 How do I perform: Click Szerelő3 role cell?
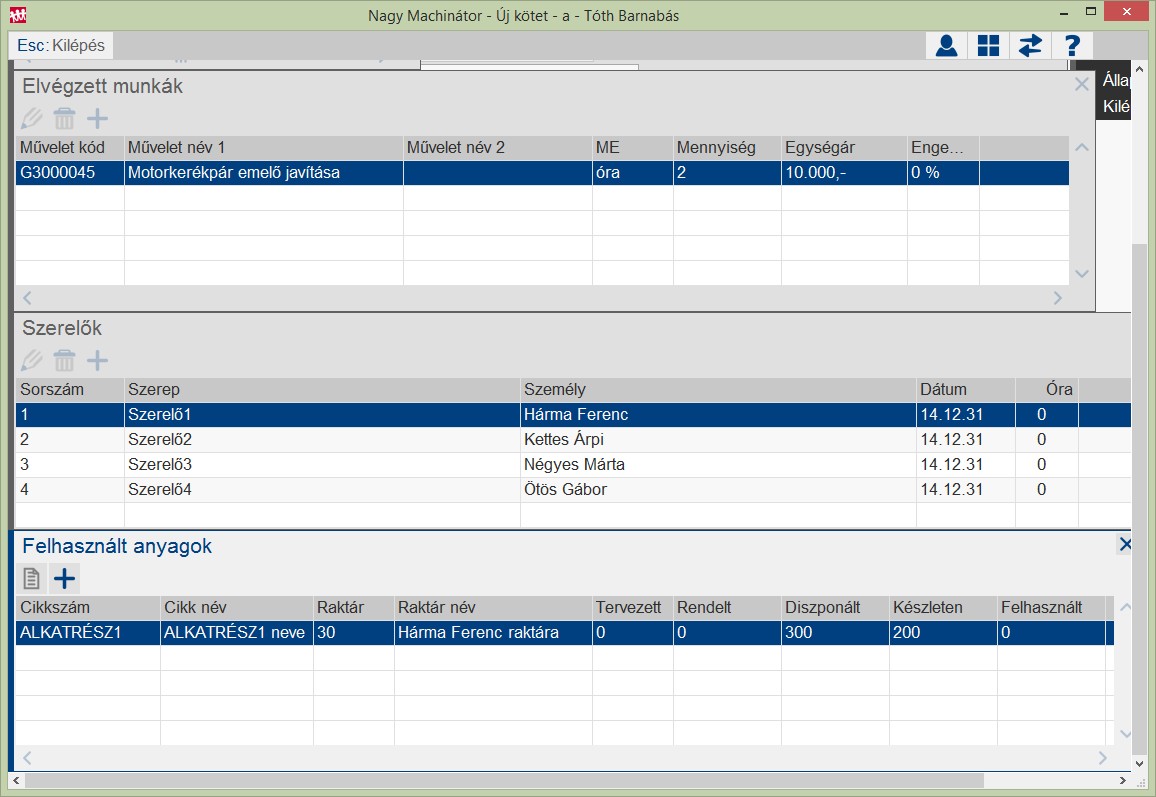click(322, 464)
